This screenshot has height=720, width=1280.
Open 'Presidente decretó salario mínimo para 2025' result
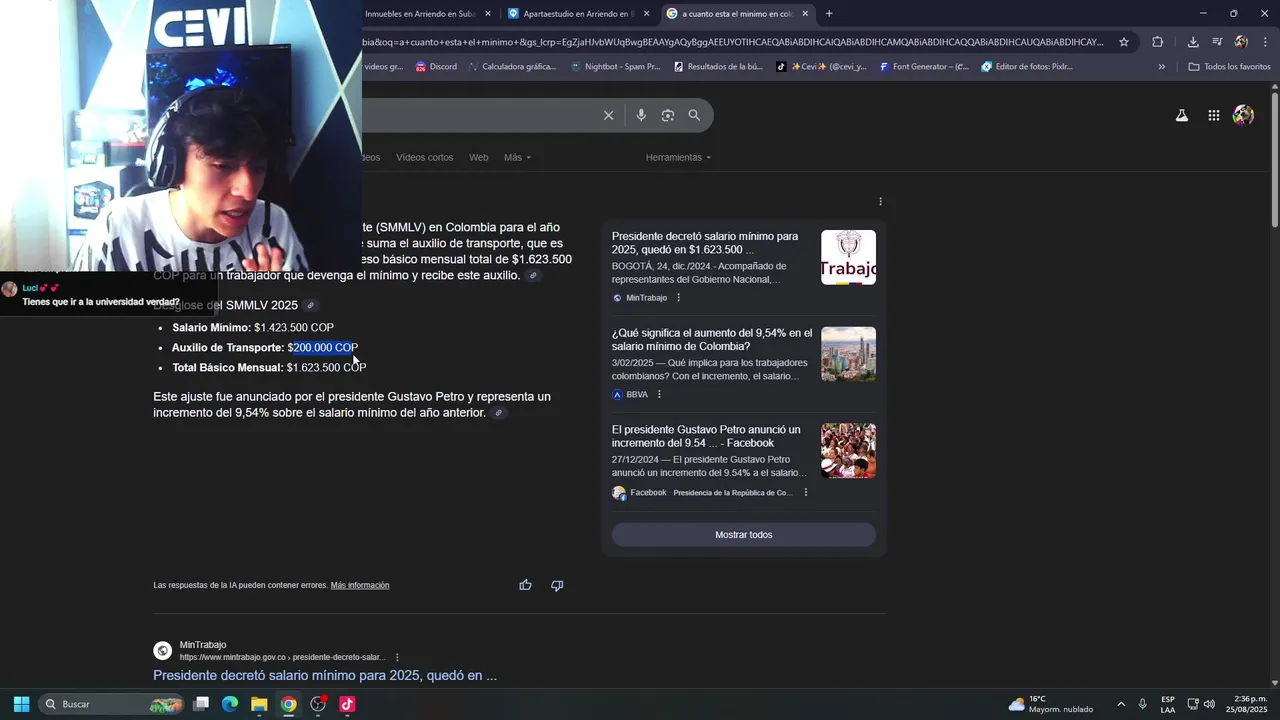tap(325, 676)
